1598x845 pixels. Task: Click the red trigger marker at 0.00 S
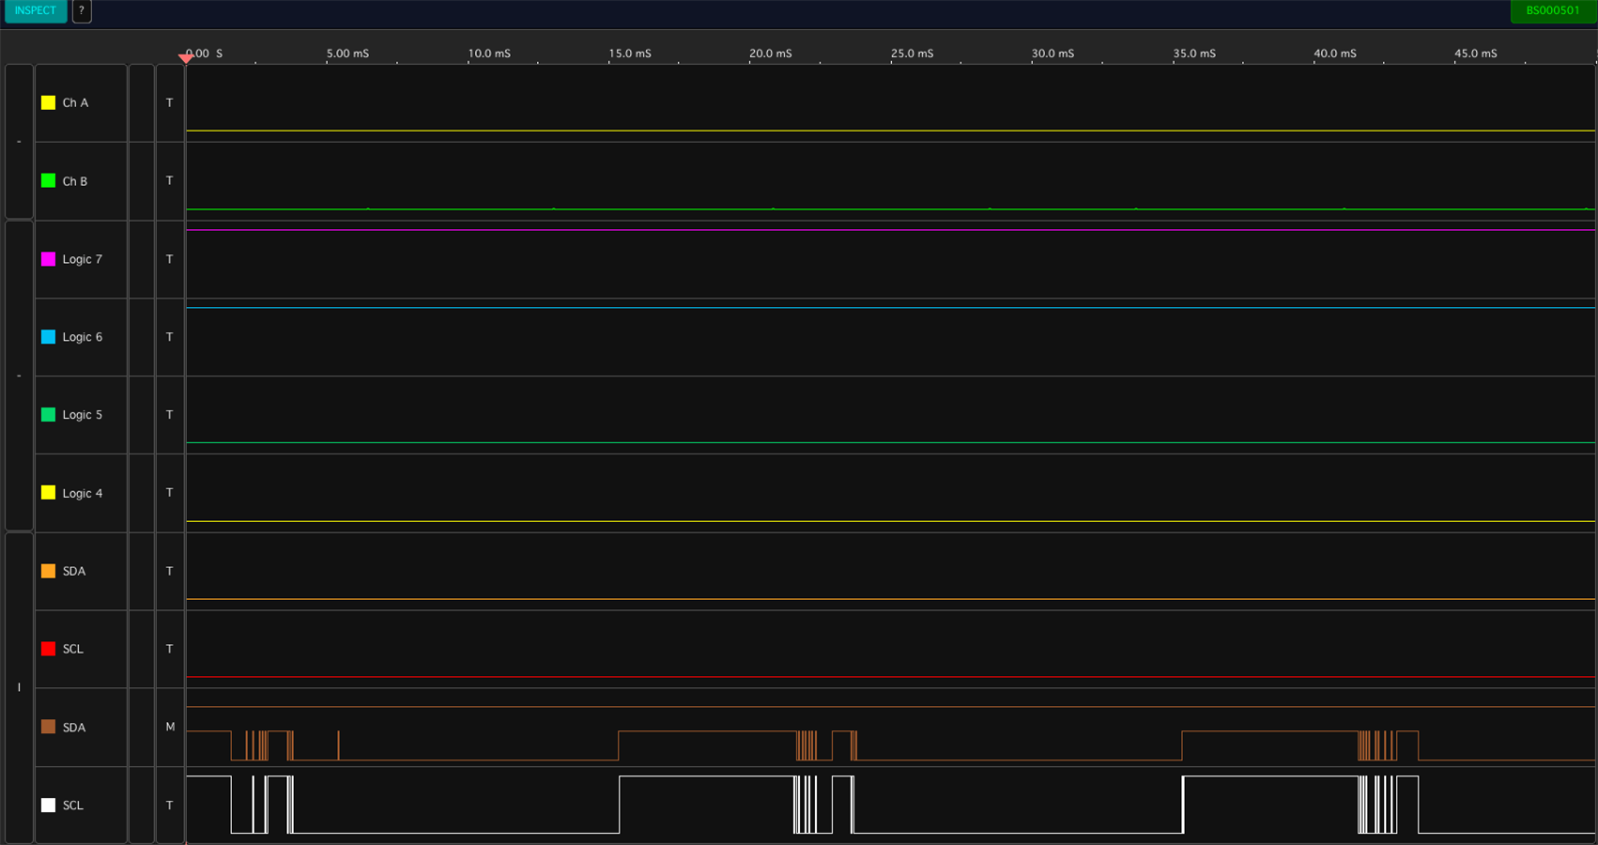(186, 58)
